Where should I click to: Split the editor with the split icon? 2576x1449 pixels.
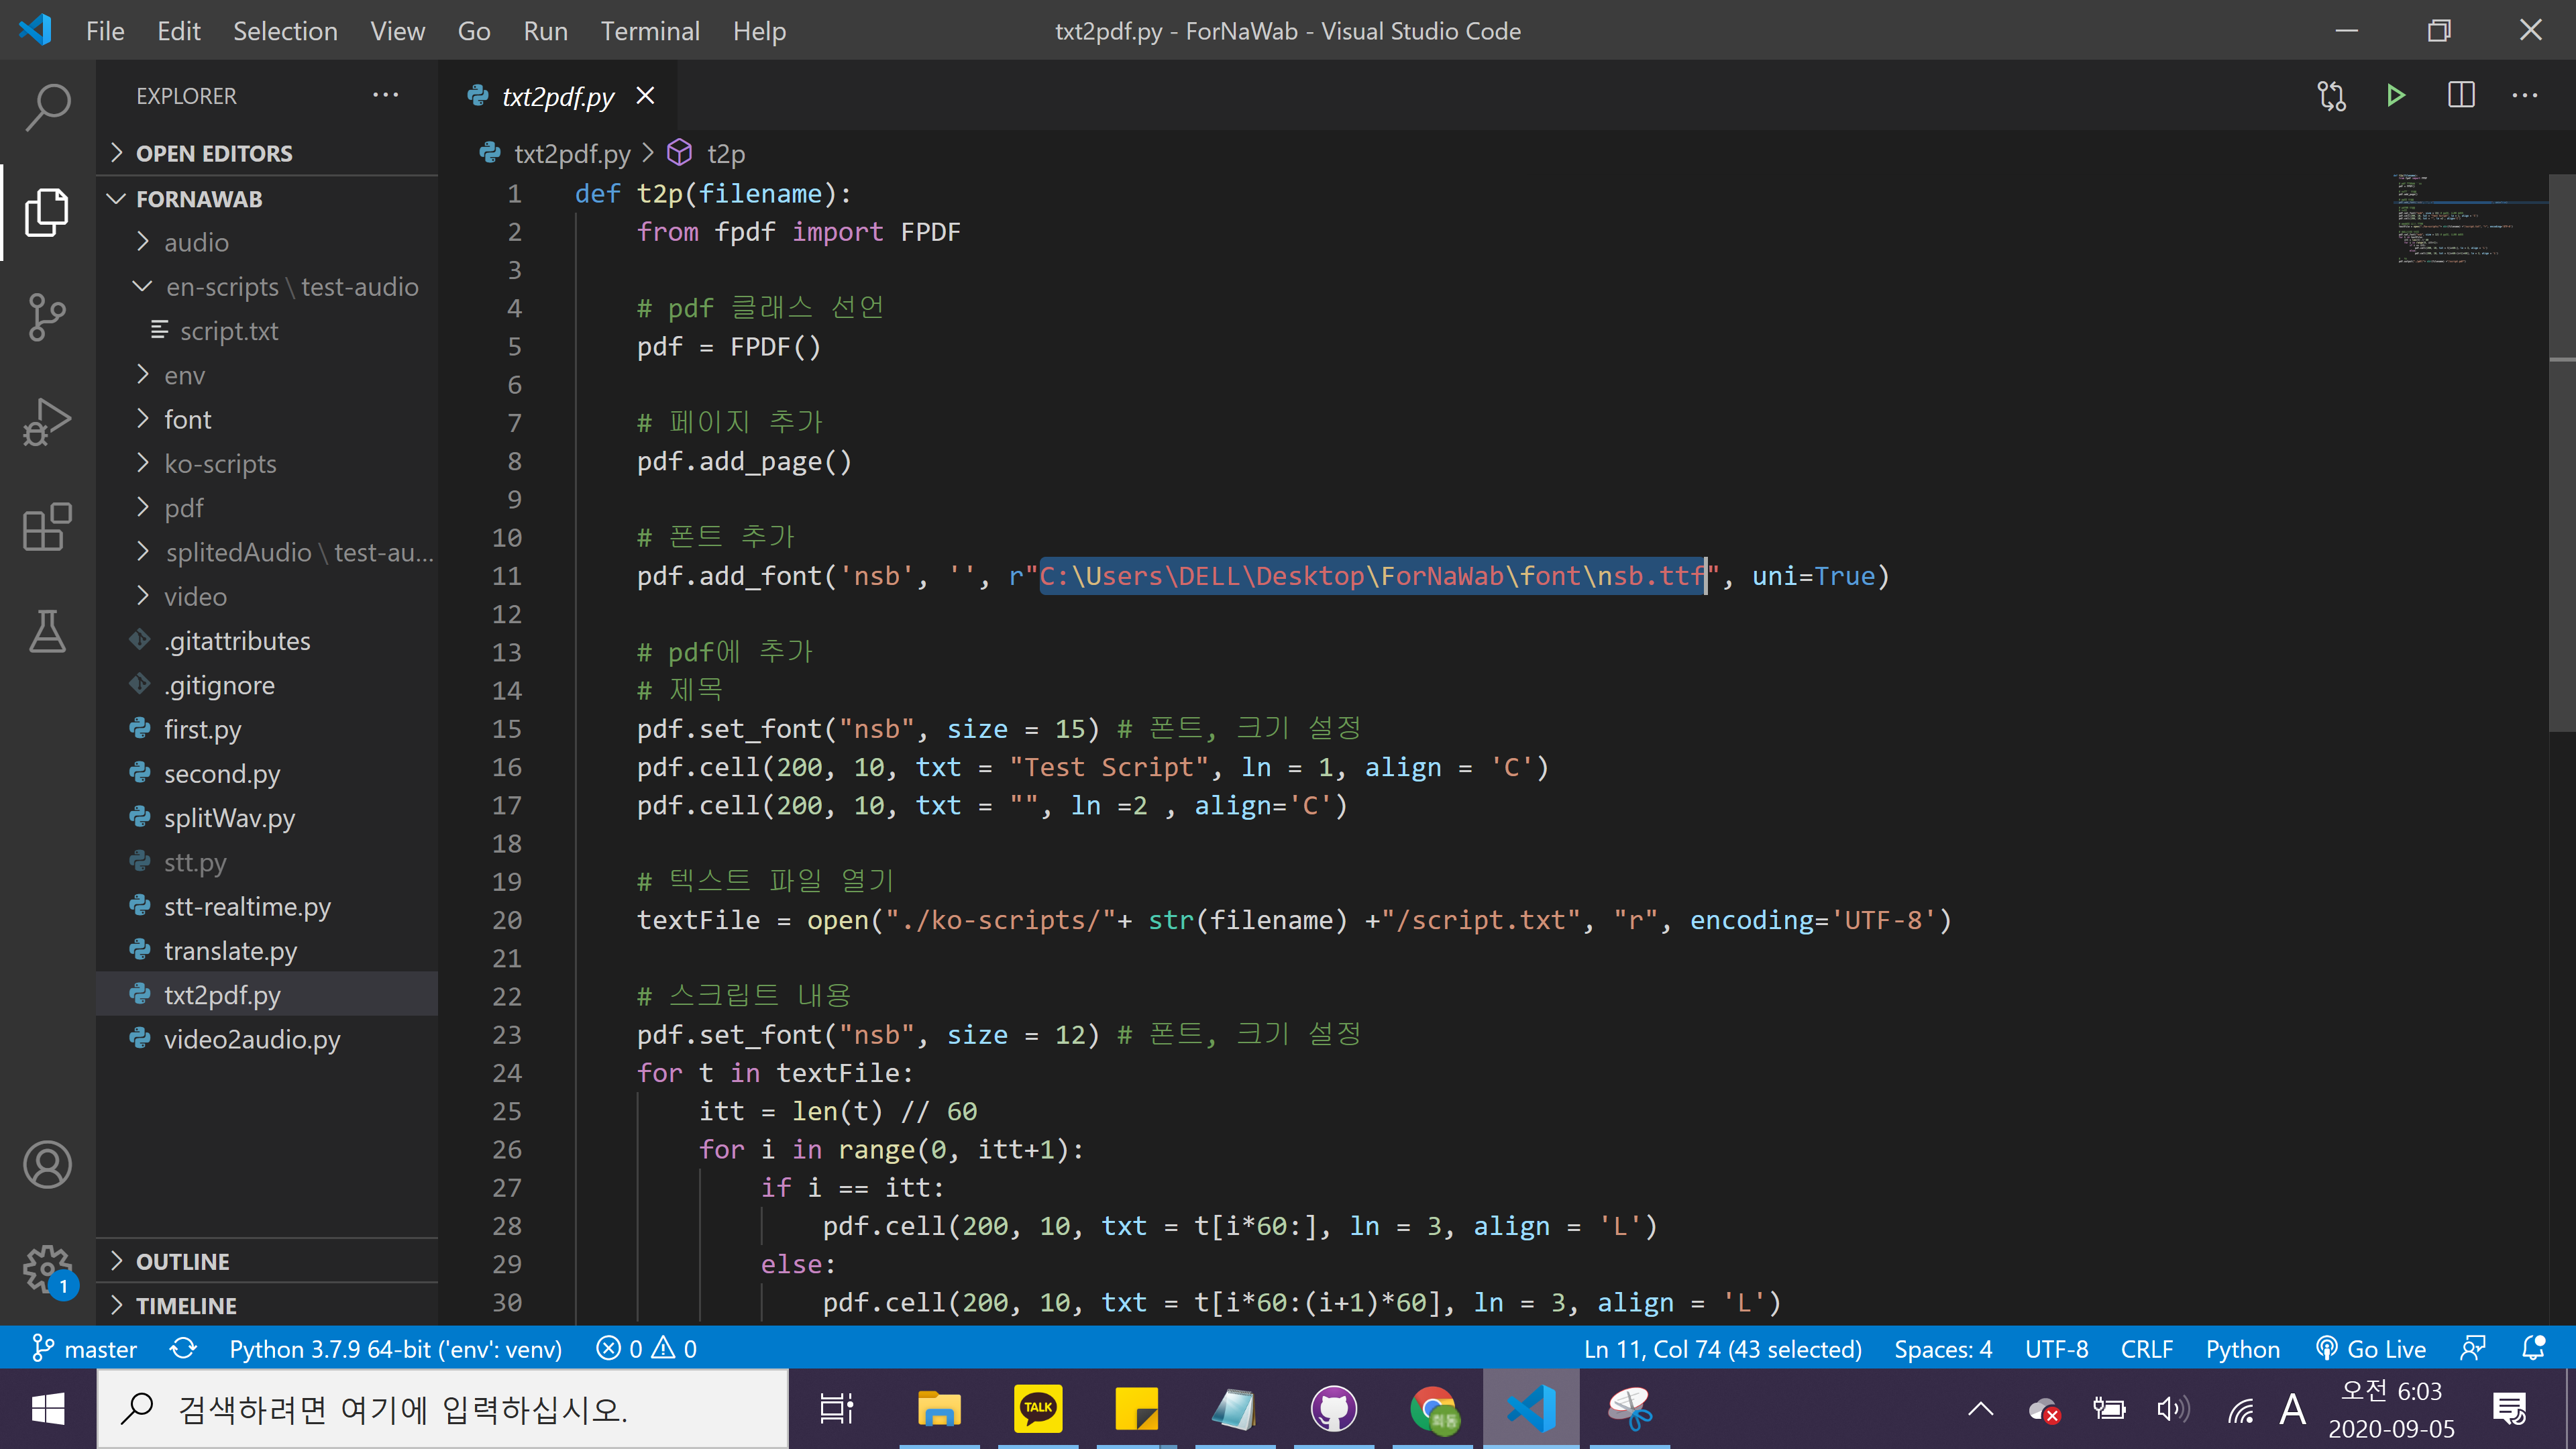2460,95
